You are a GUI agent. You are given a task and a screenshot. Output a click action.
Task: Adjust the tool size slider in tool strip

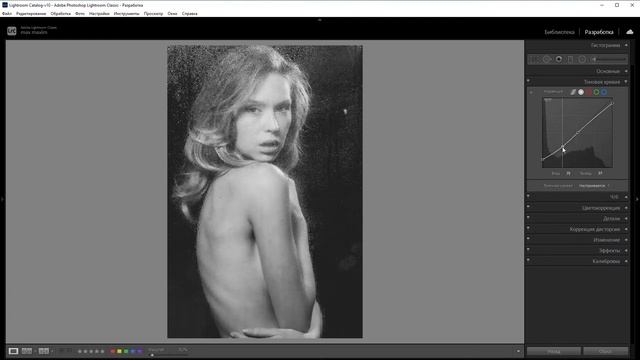coord(609,59)
